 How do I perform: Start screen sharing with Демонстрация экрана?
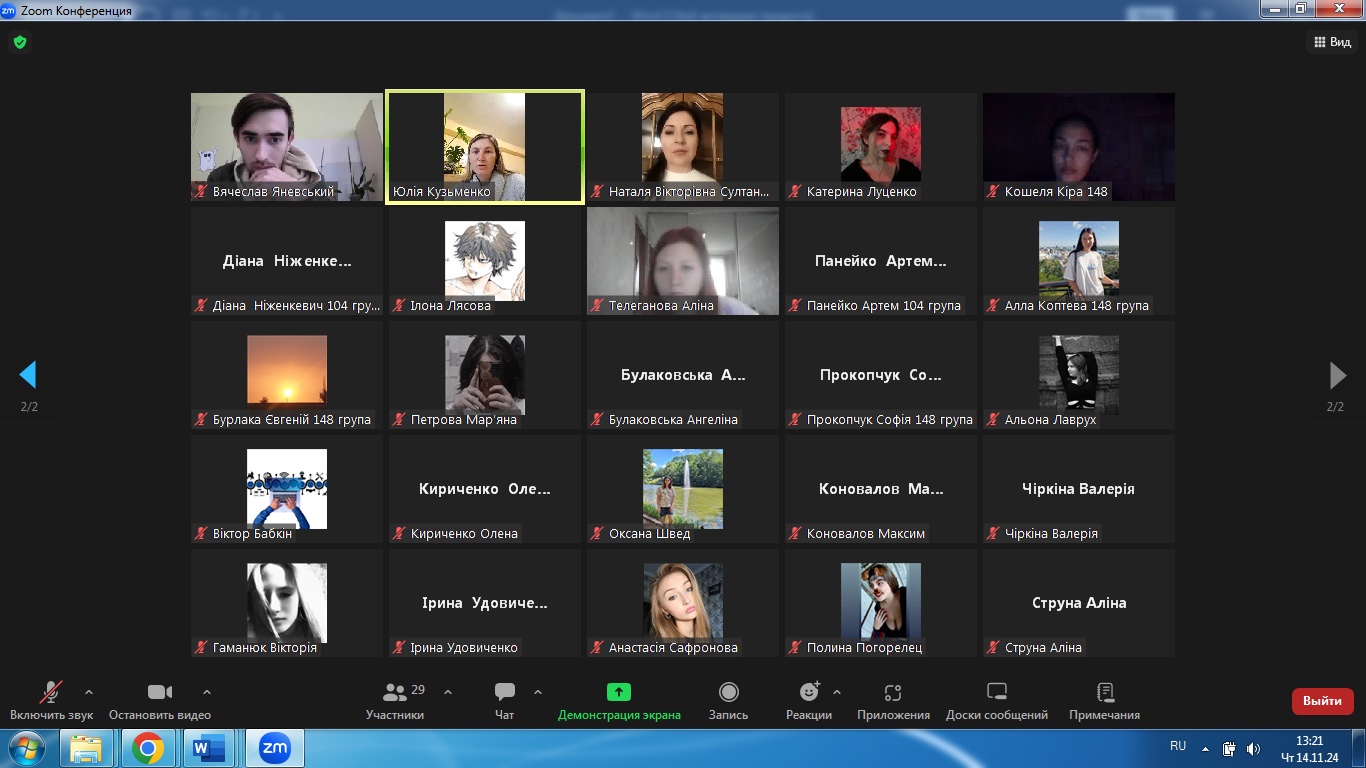pyautogui.click(x=619, y=693)
